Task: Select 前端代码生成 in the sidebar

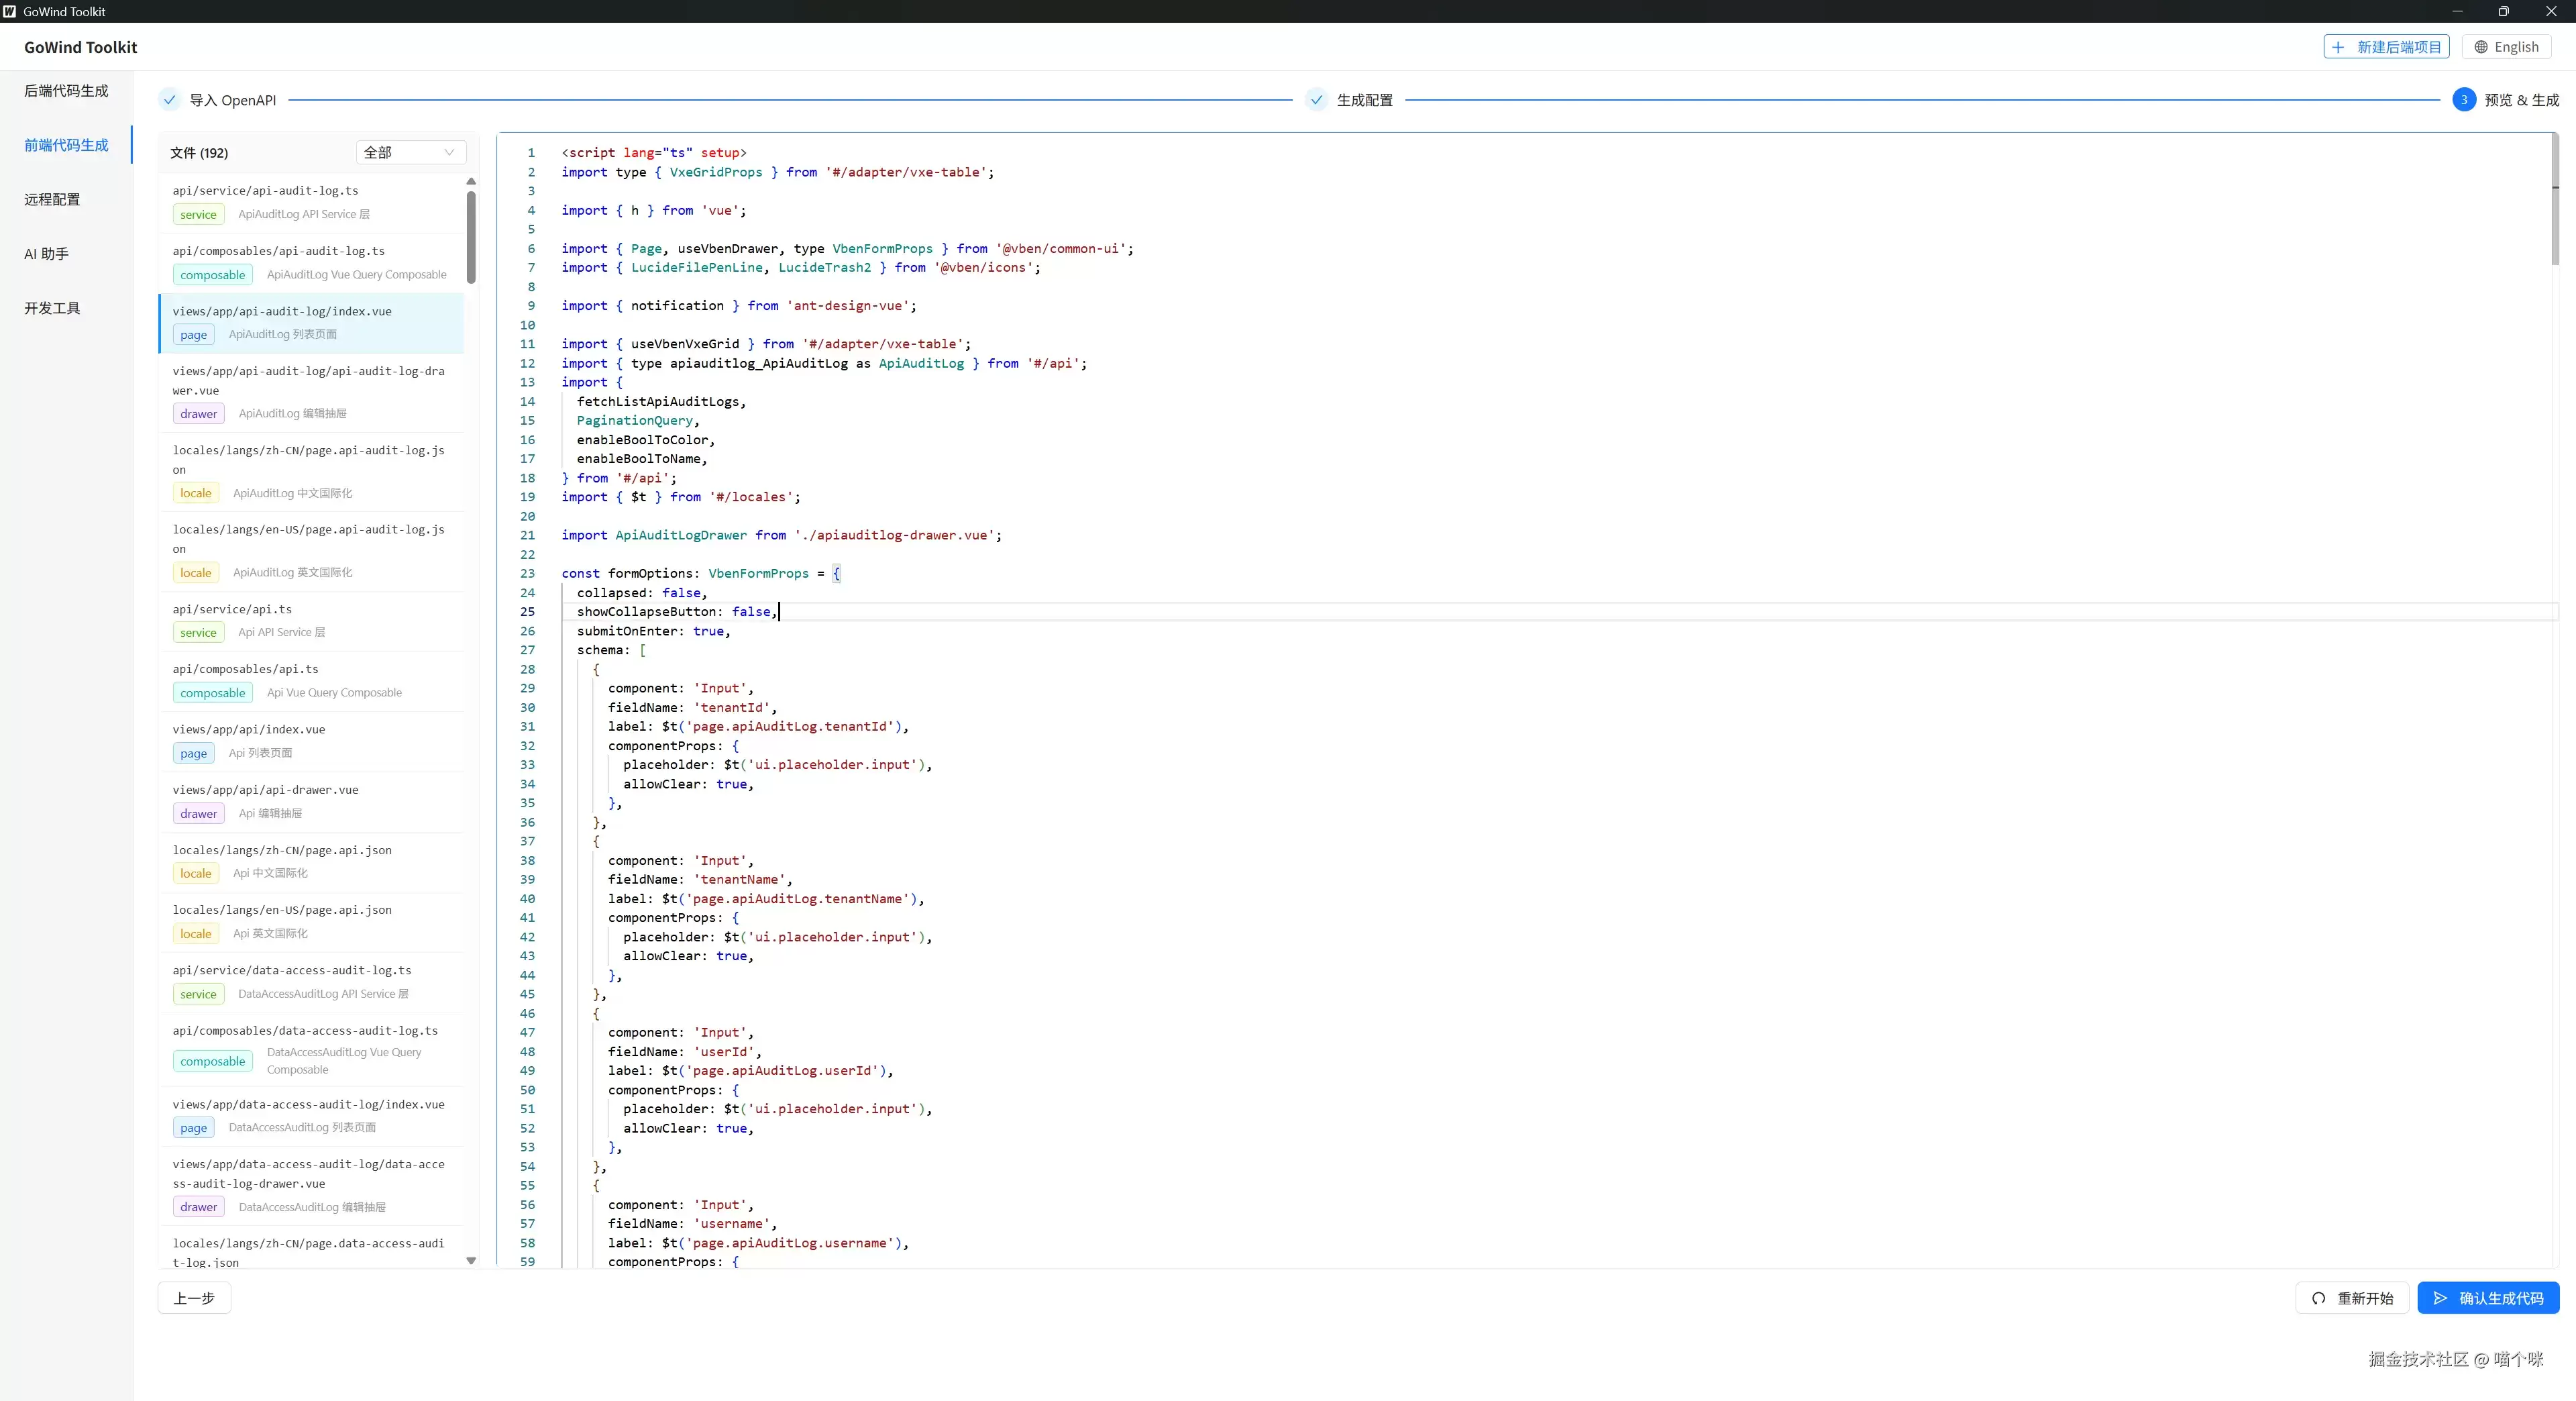Action: point(66,145)
